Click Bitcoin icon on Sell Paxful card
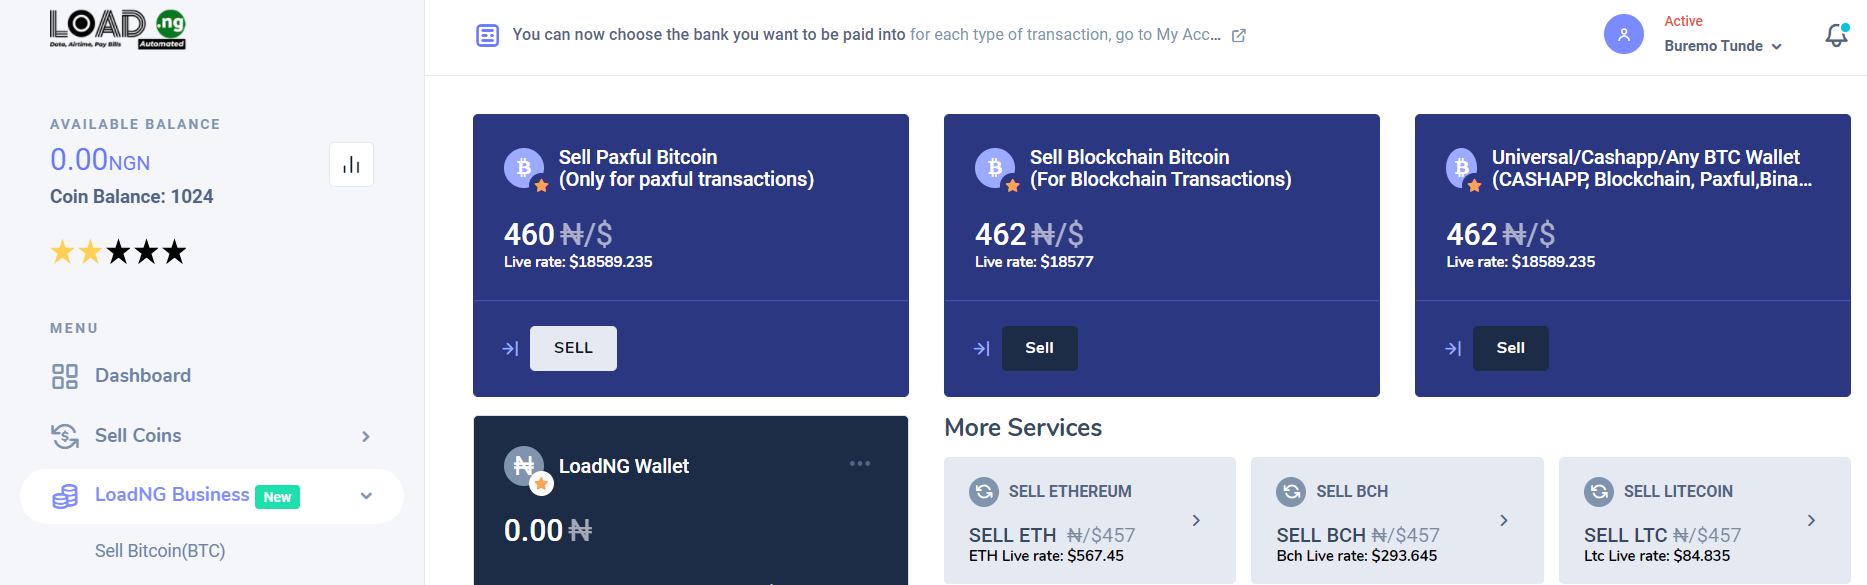 pos(524,168)
